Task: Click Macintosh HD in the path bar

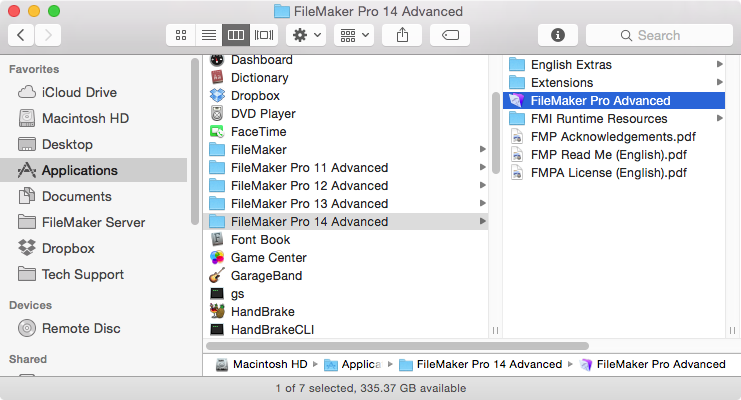Action: (263, 364)
